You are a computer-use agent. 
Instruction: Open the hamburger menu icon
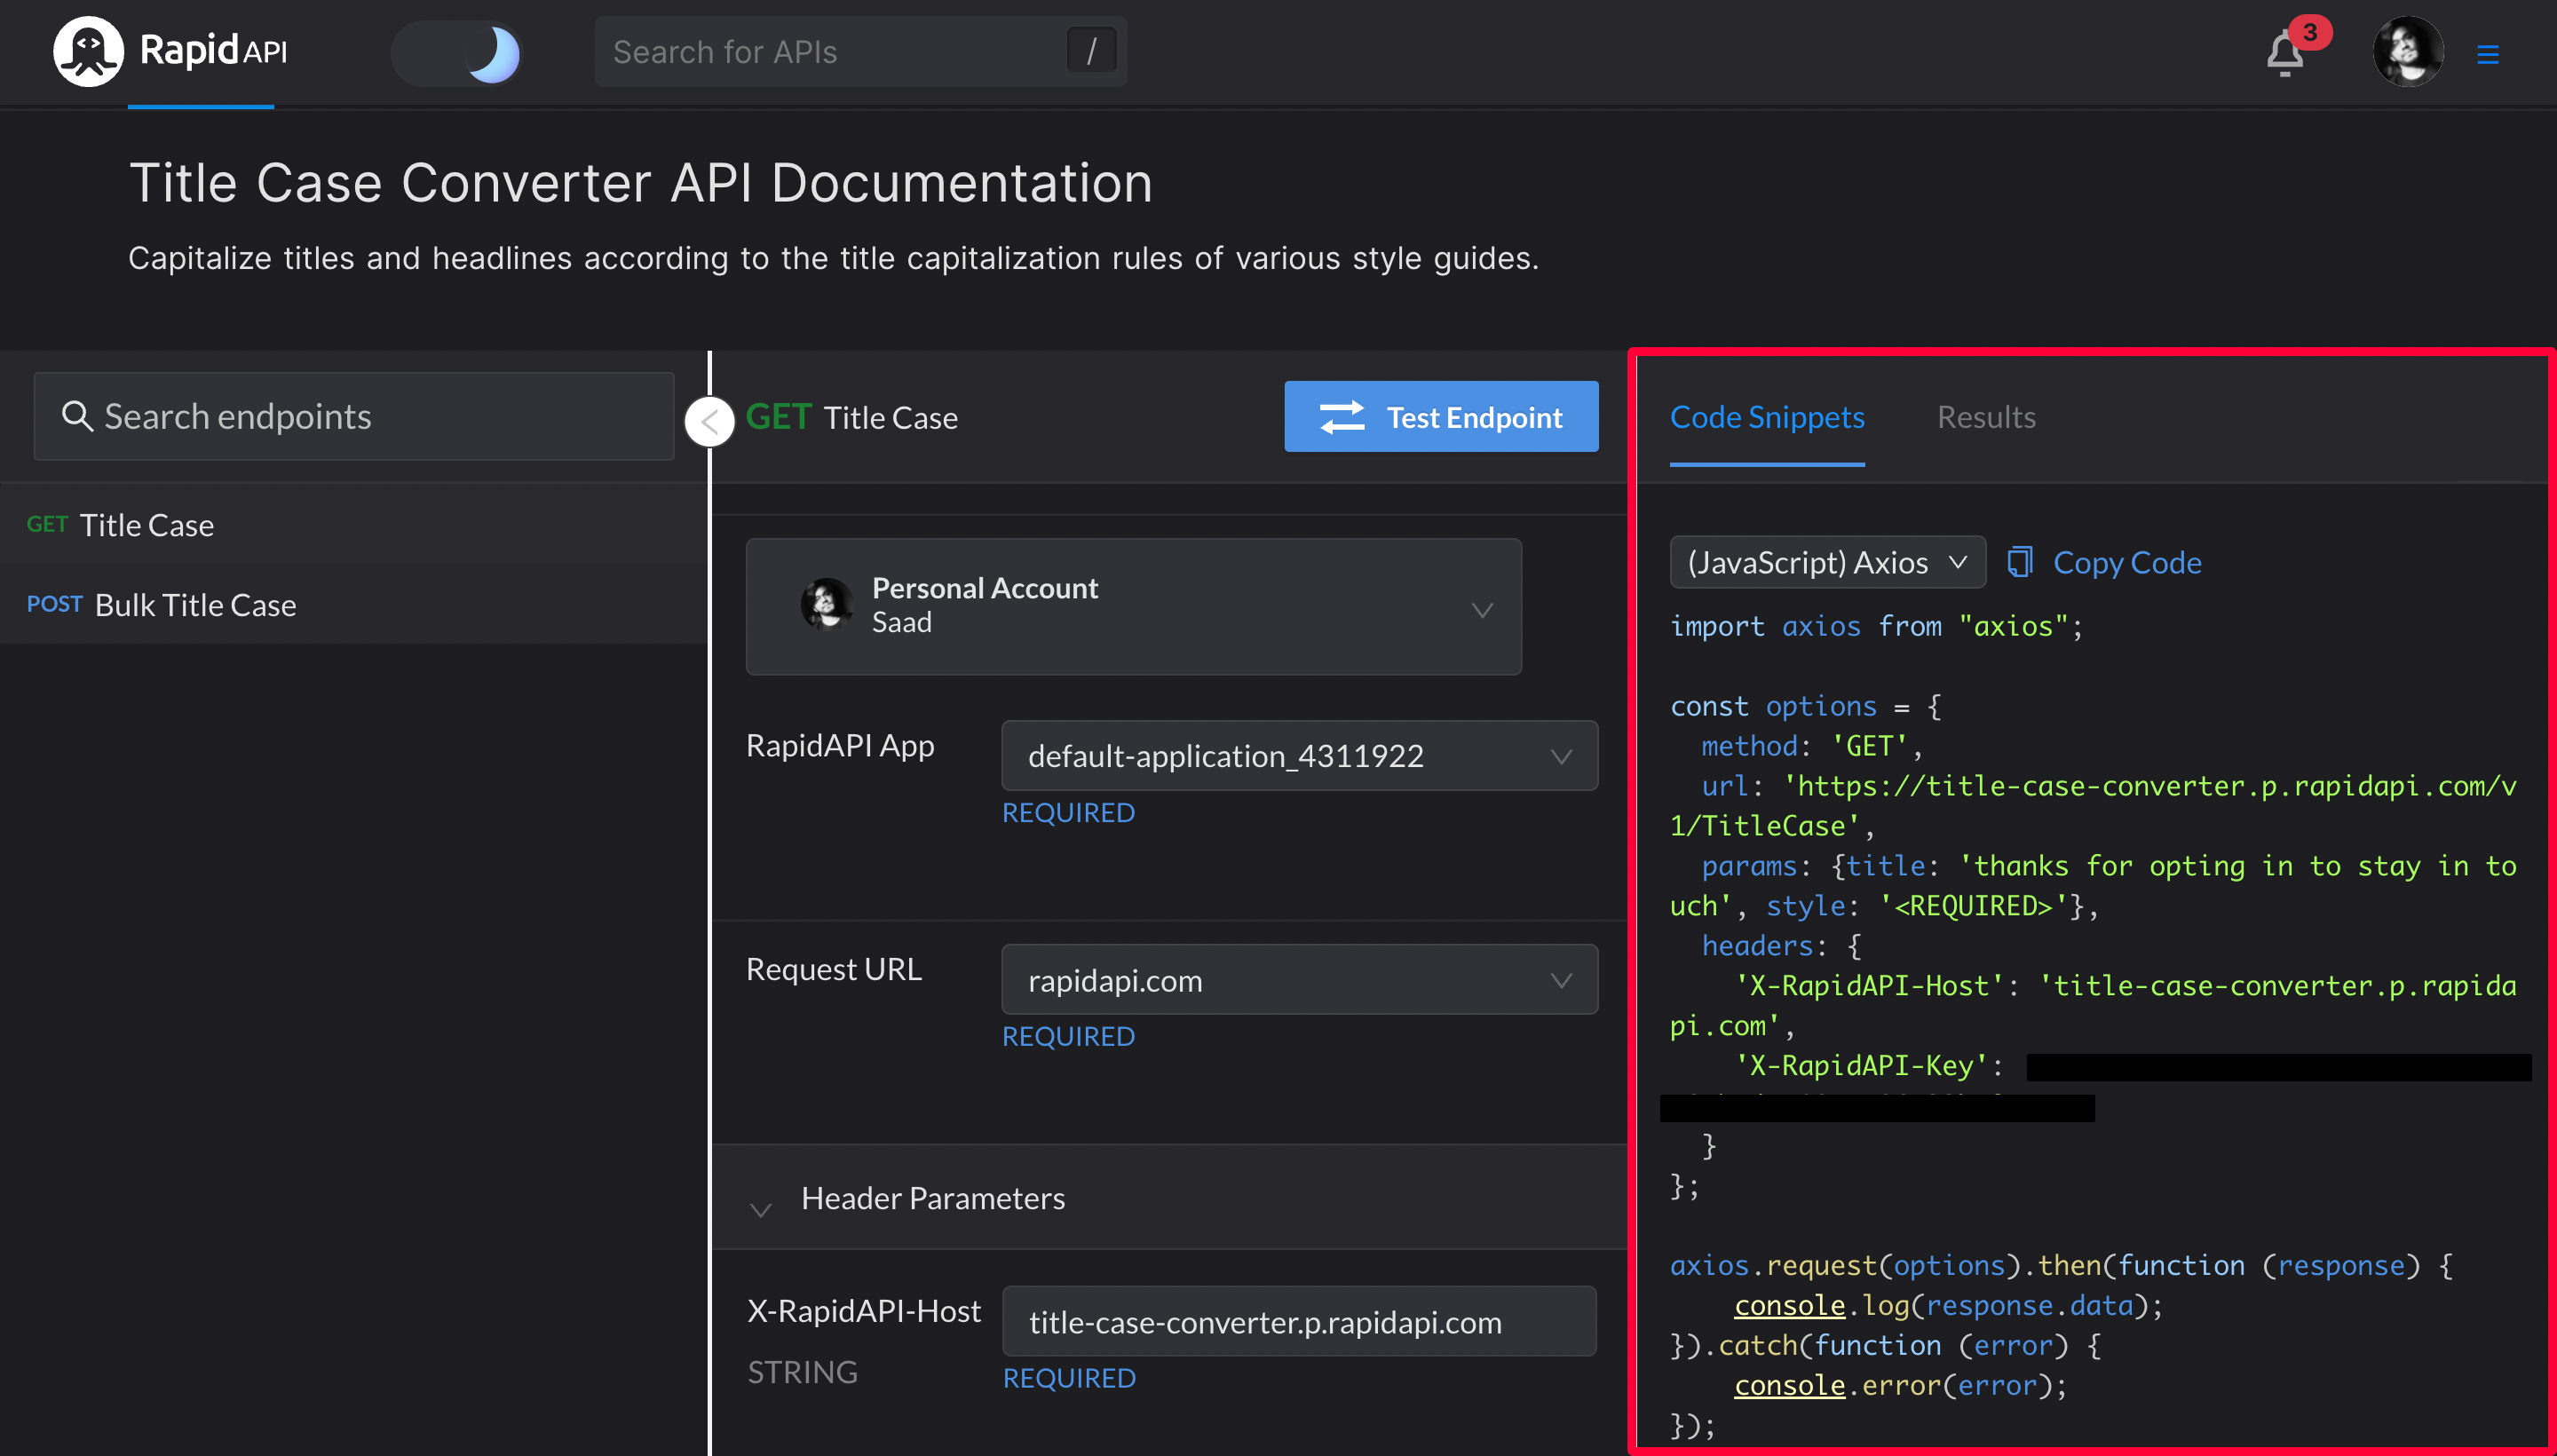coord(2487,54)
